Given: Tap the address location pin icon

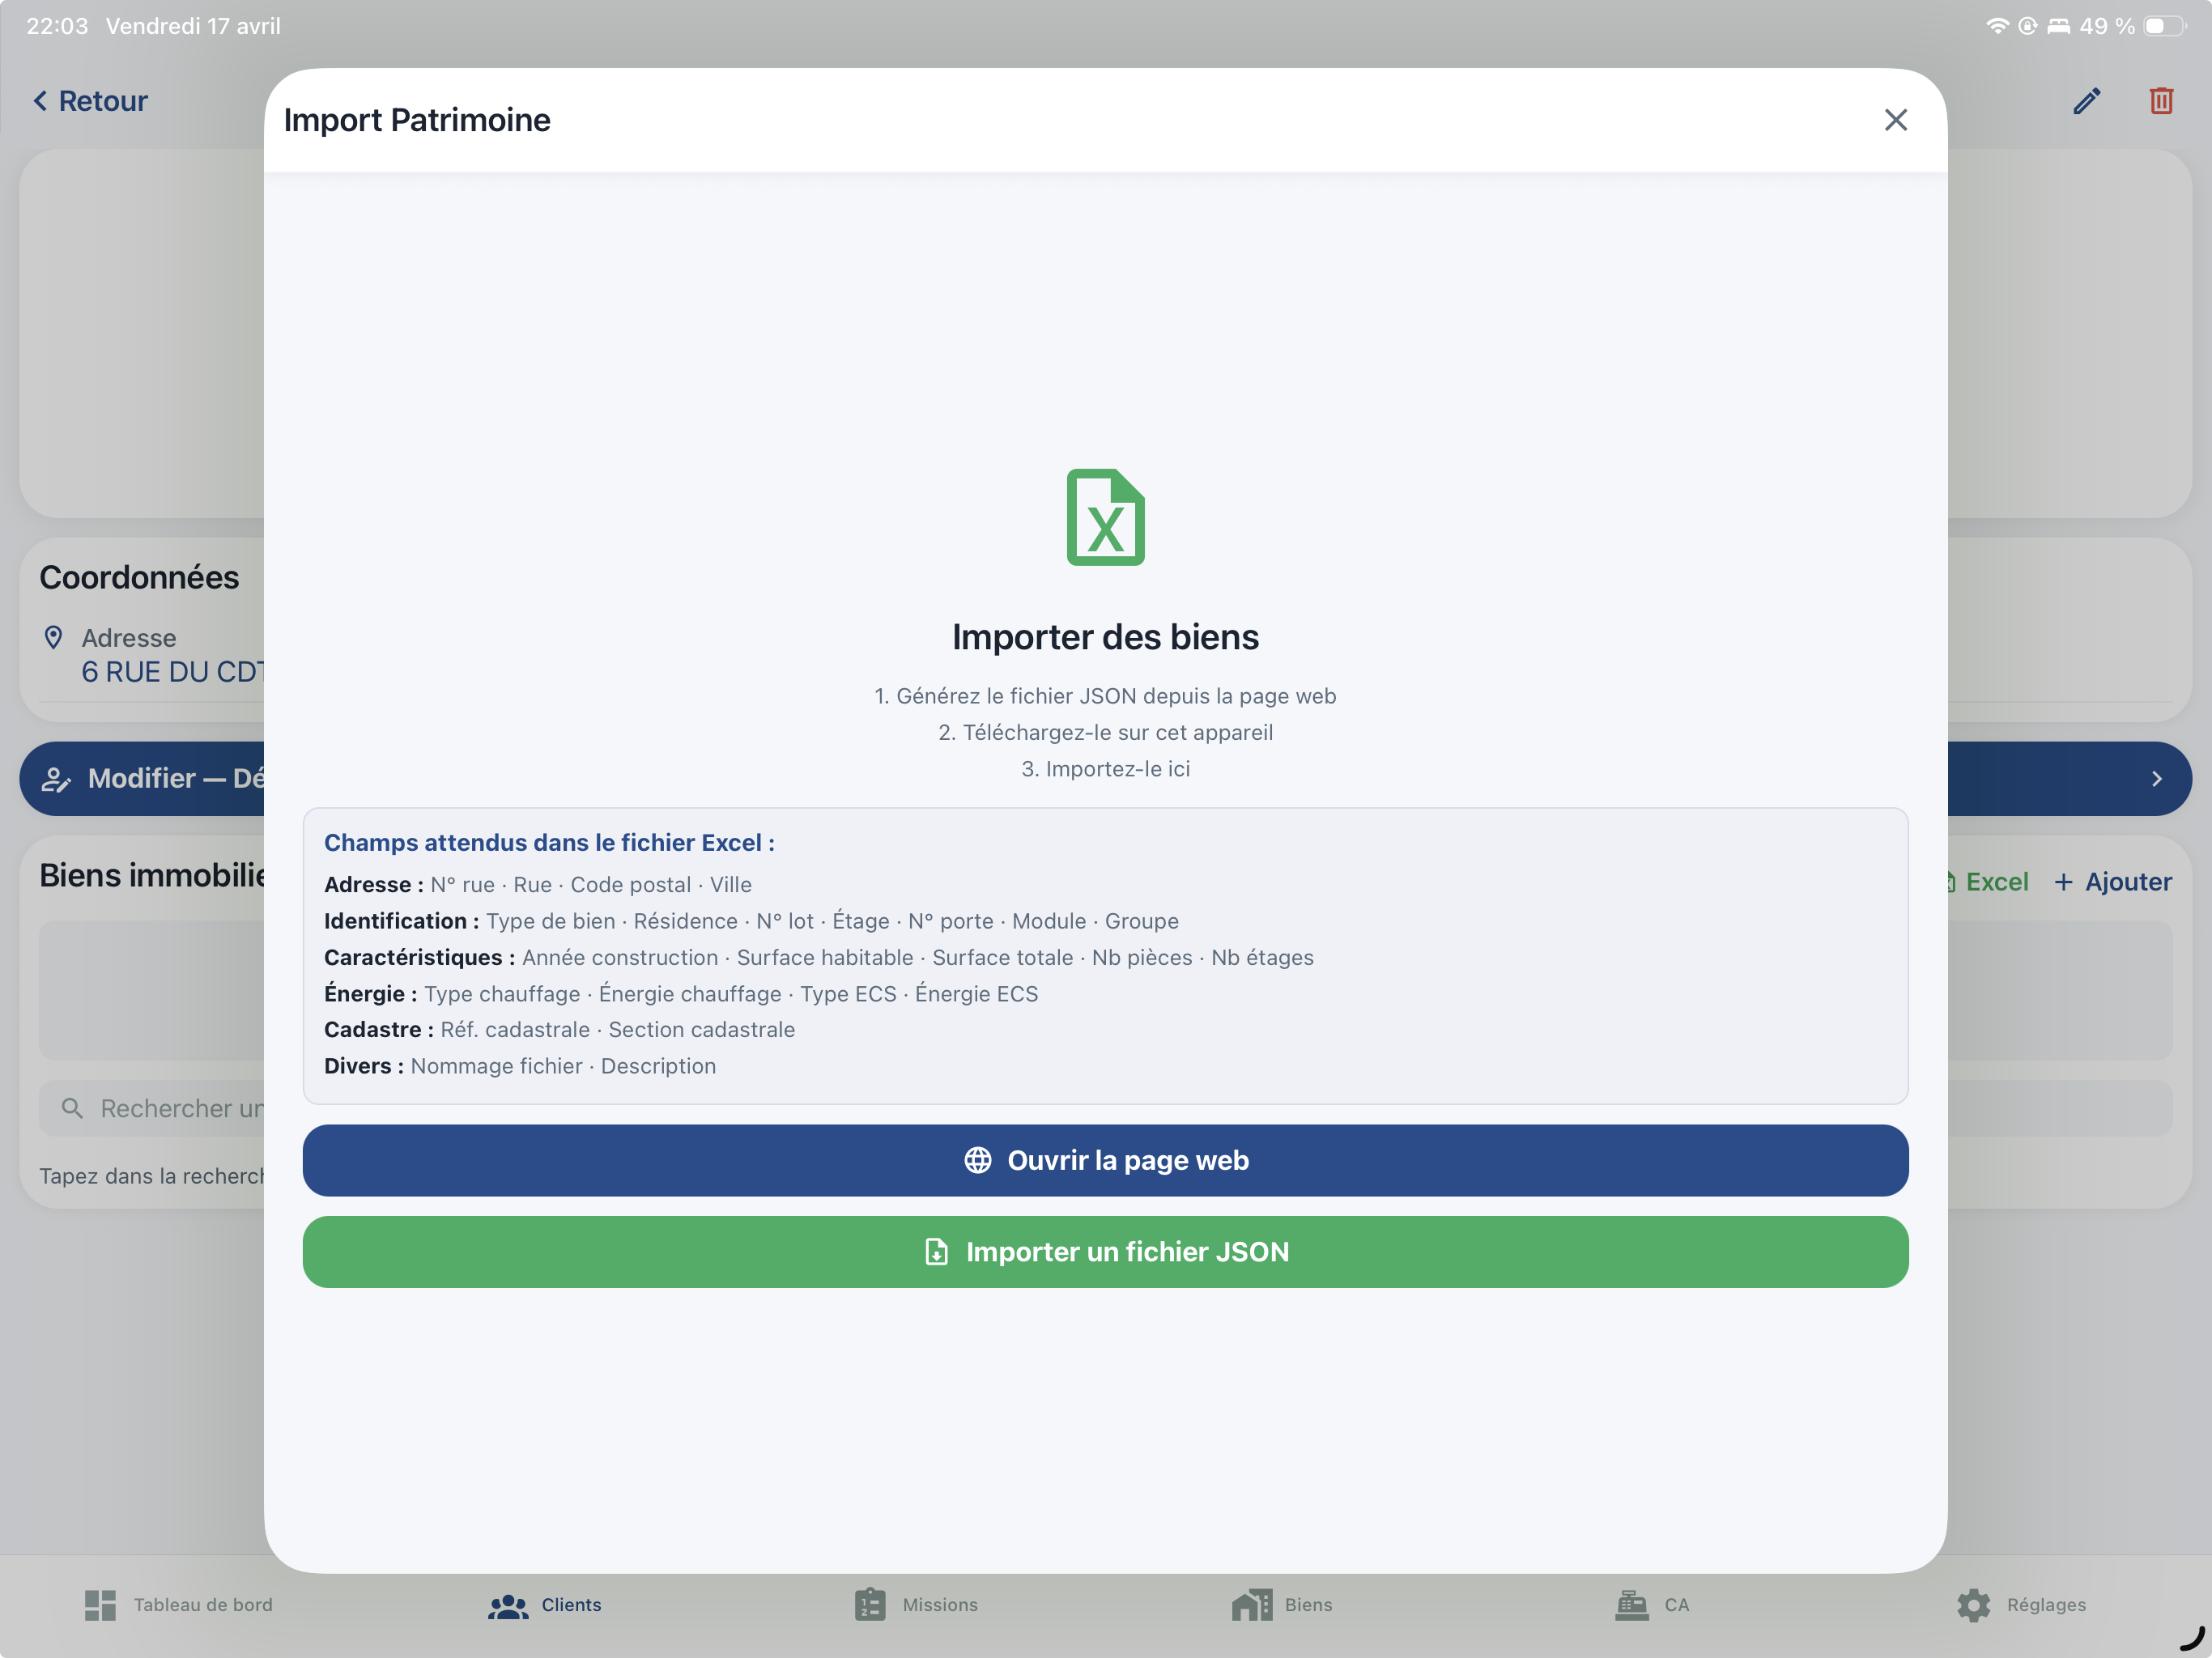Looking at the screenshot, I should pos(54,638).
